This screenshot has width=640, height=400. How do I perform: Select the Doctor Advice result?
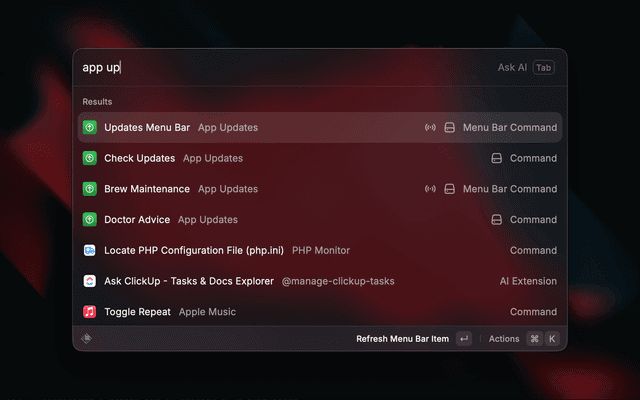click(320, 220)
